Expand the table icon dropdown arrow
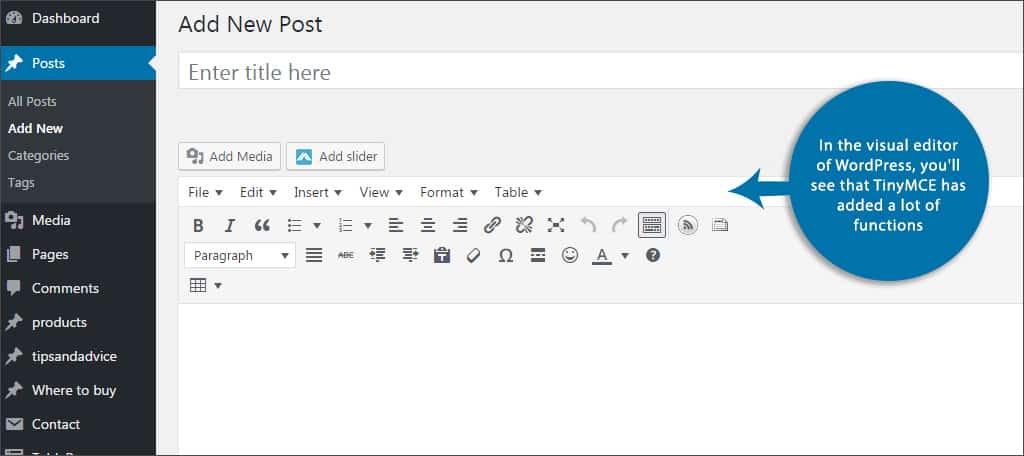The image size is (1024, 456). point(218,286)
